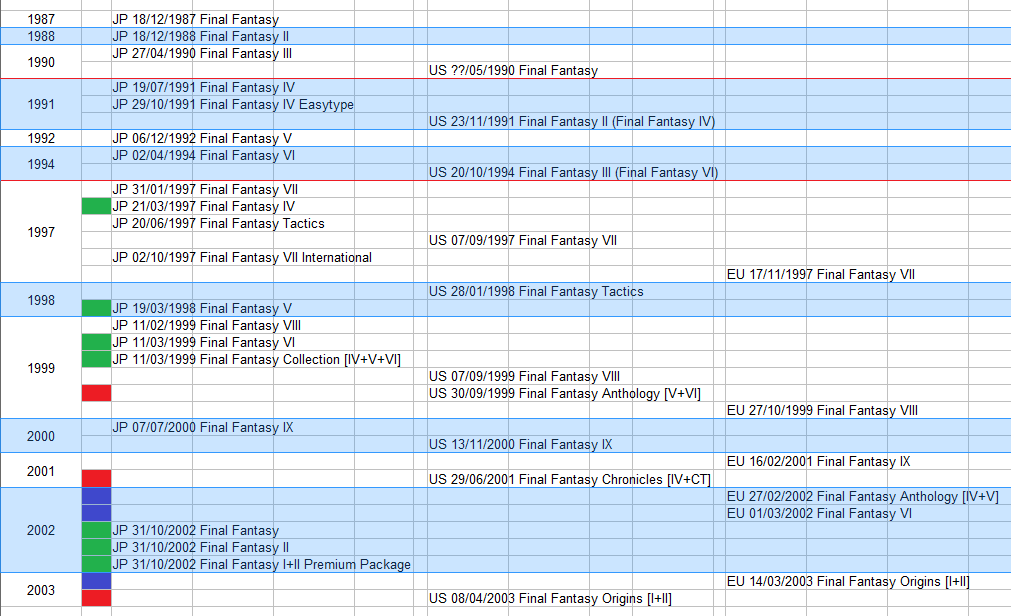Click cell JP 31/10/2002 Final Fantasy II

[201, 547]
